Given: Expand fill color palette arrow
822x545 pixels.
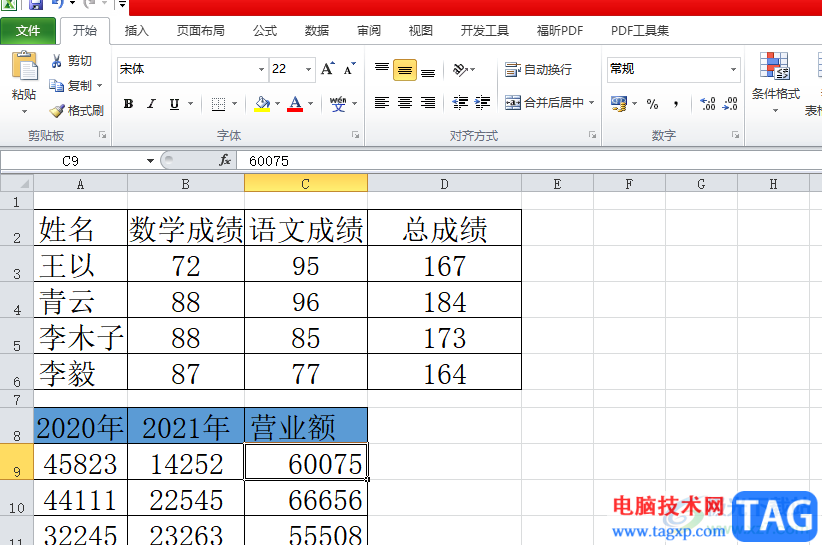Looking at the screenshot, I should pyautogui.click(x=277, y=104).
